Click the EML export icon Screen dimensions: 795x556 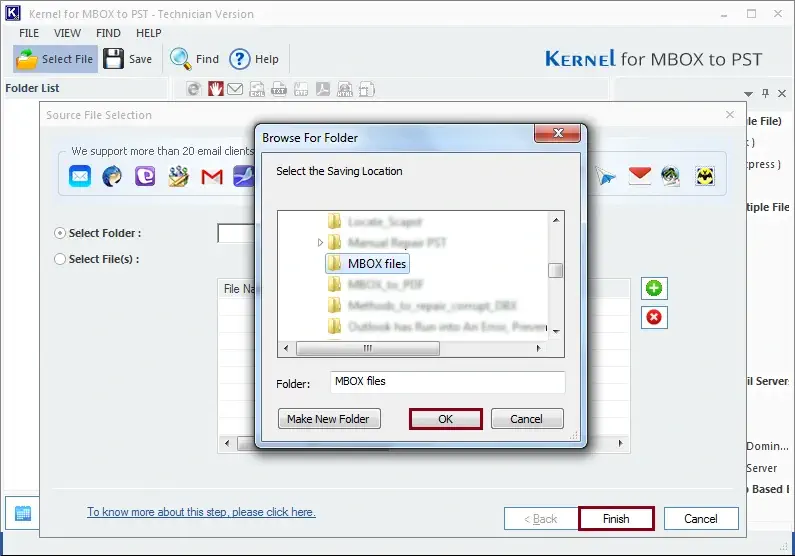click(257, 89)
